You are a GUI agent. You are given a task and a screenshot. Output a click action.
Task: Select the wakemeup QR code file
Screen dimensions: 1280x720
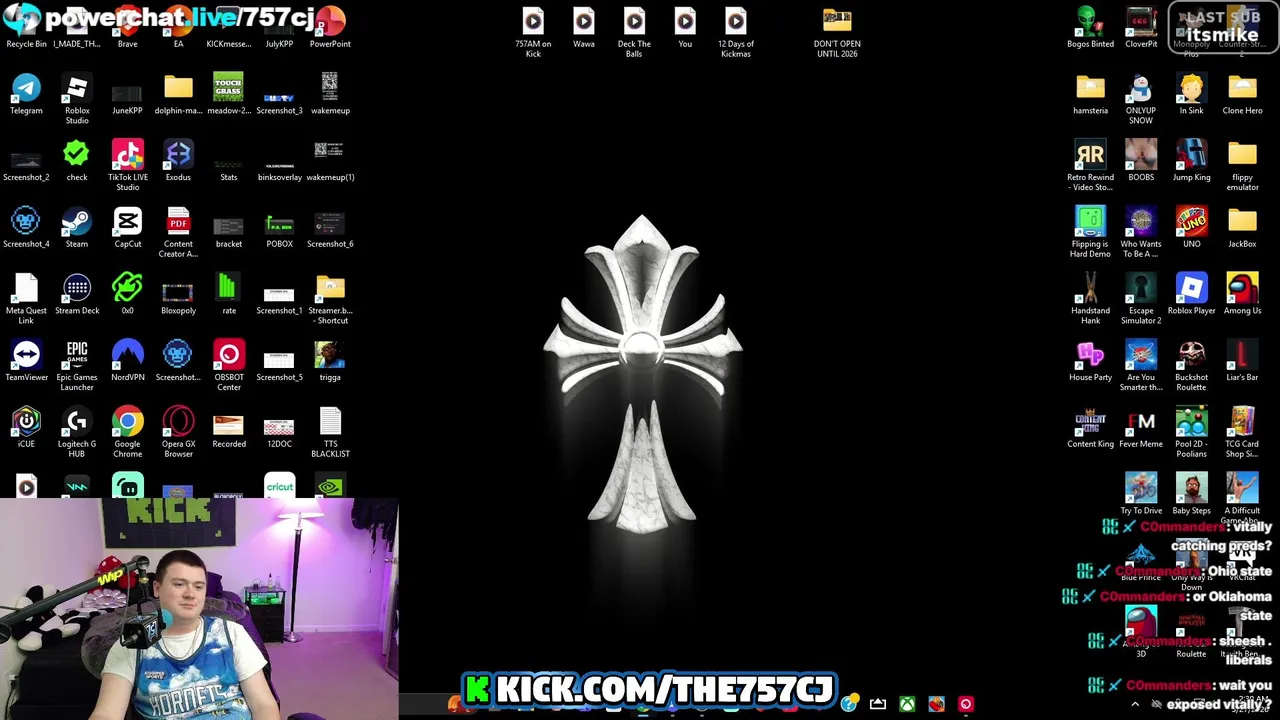(330, 94)
